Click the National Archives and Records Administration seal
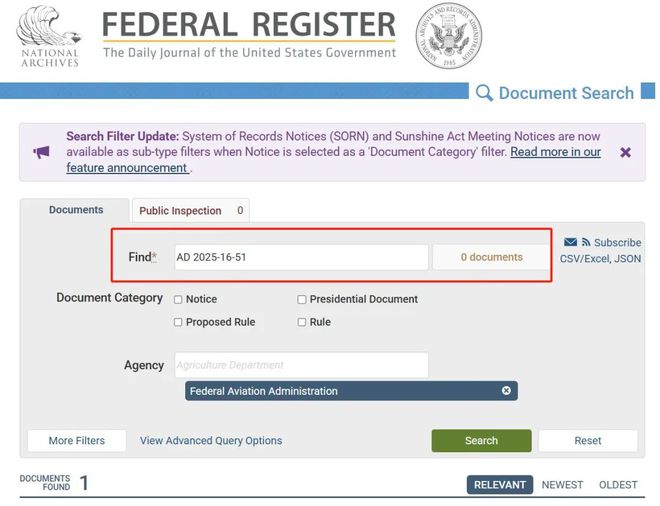The height and width of the screenshot is (506, 660). (448, 36)
